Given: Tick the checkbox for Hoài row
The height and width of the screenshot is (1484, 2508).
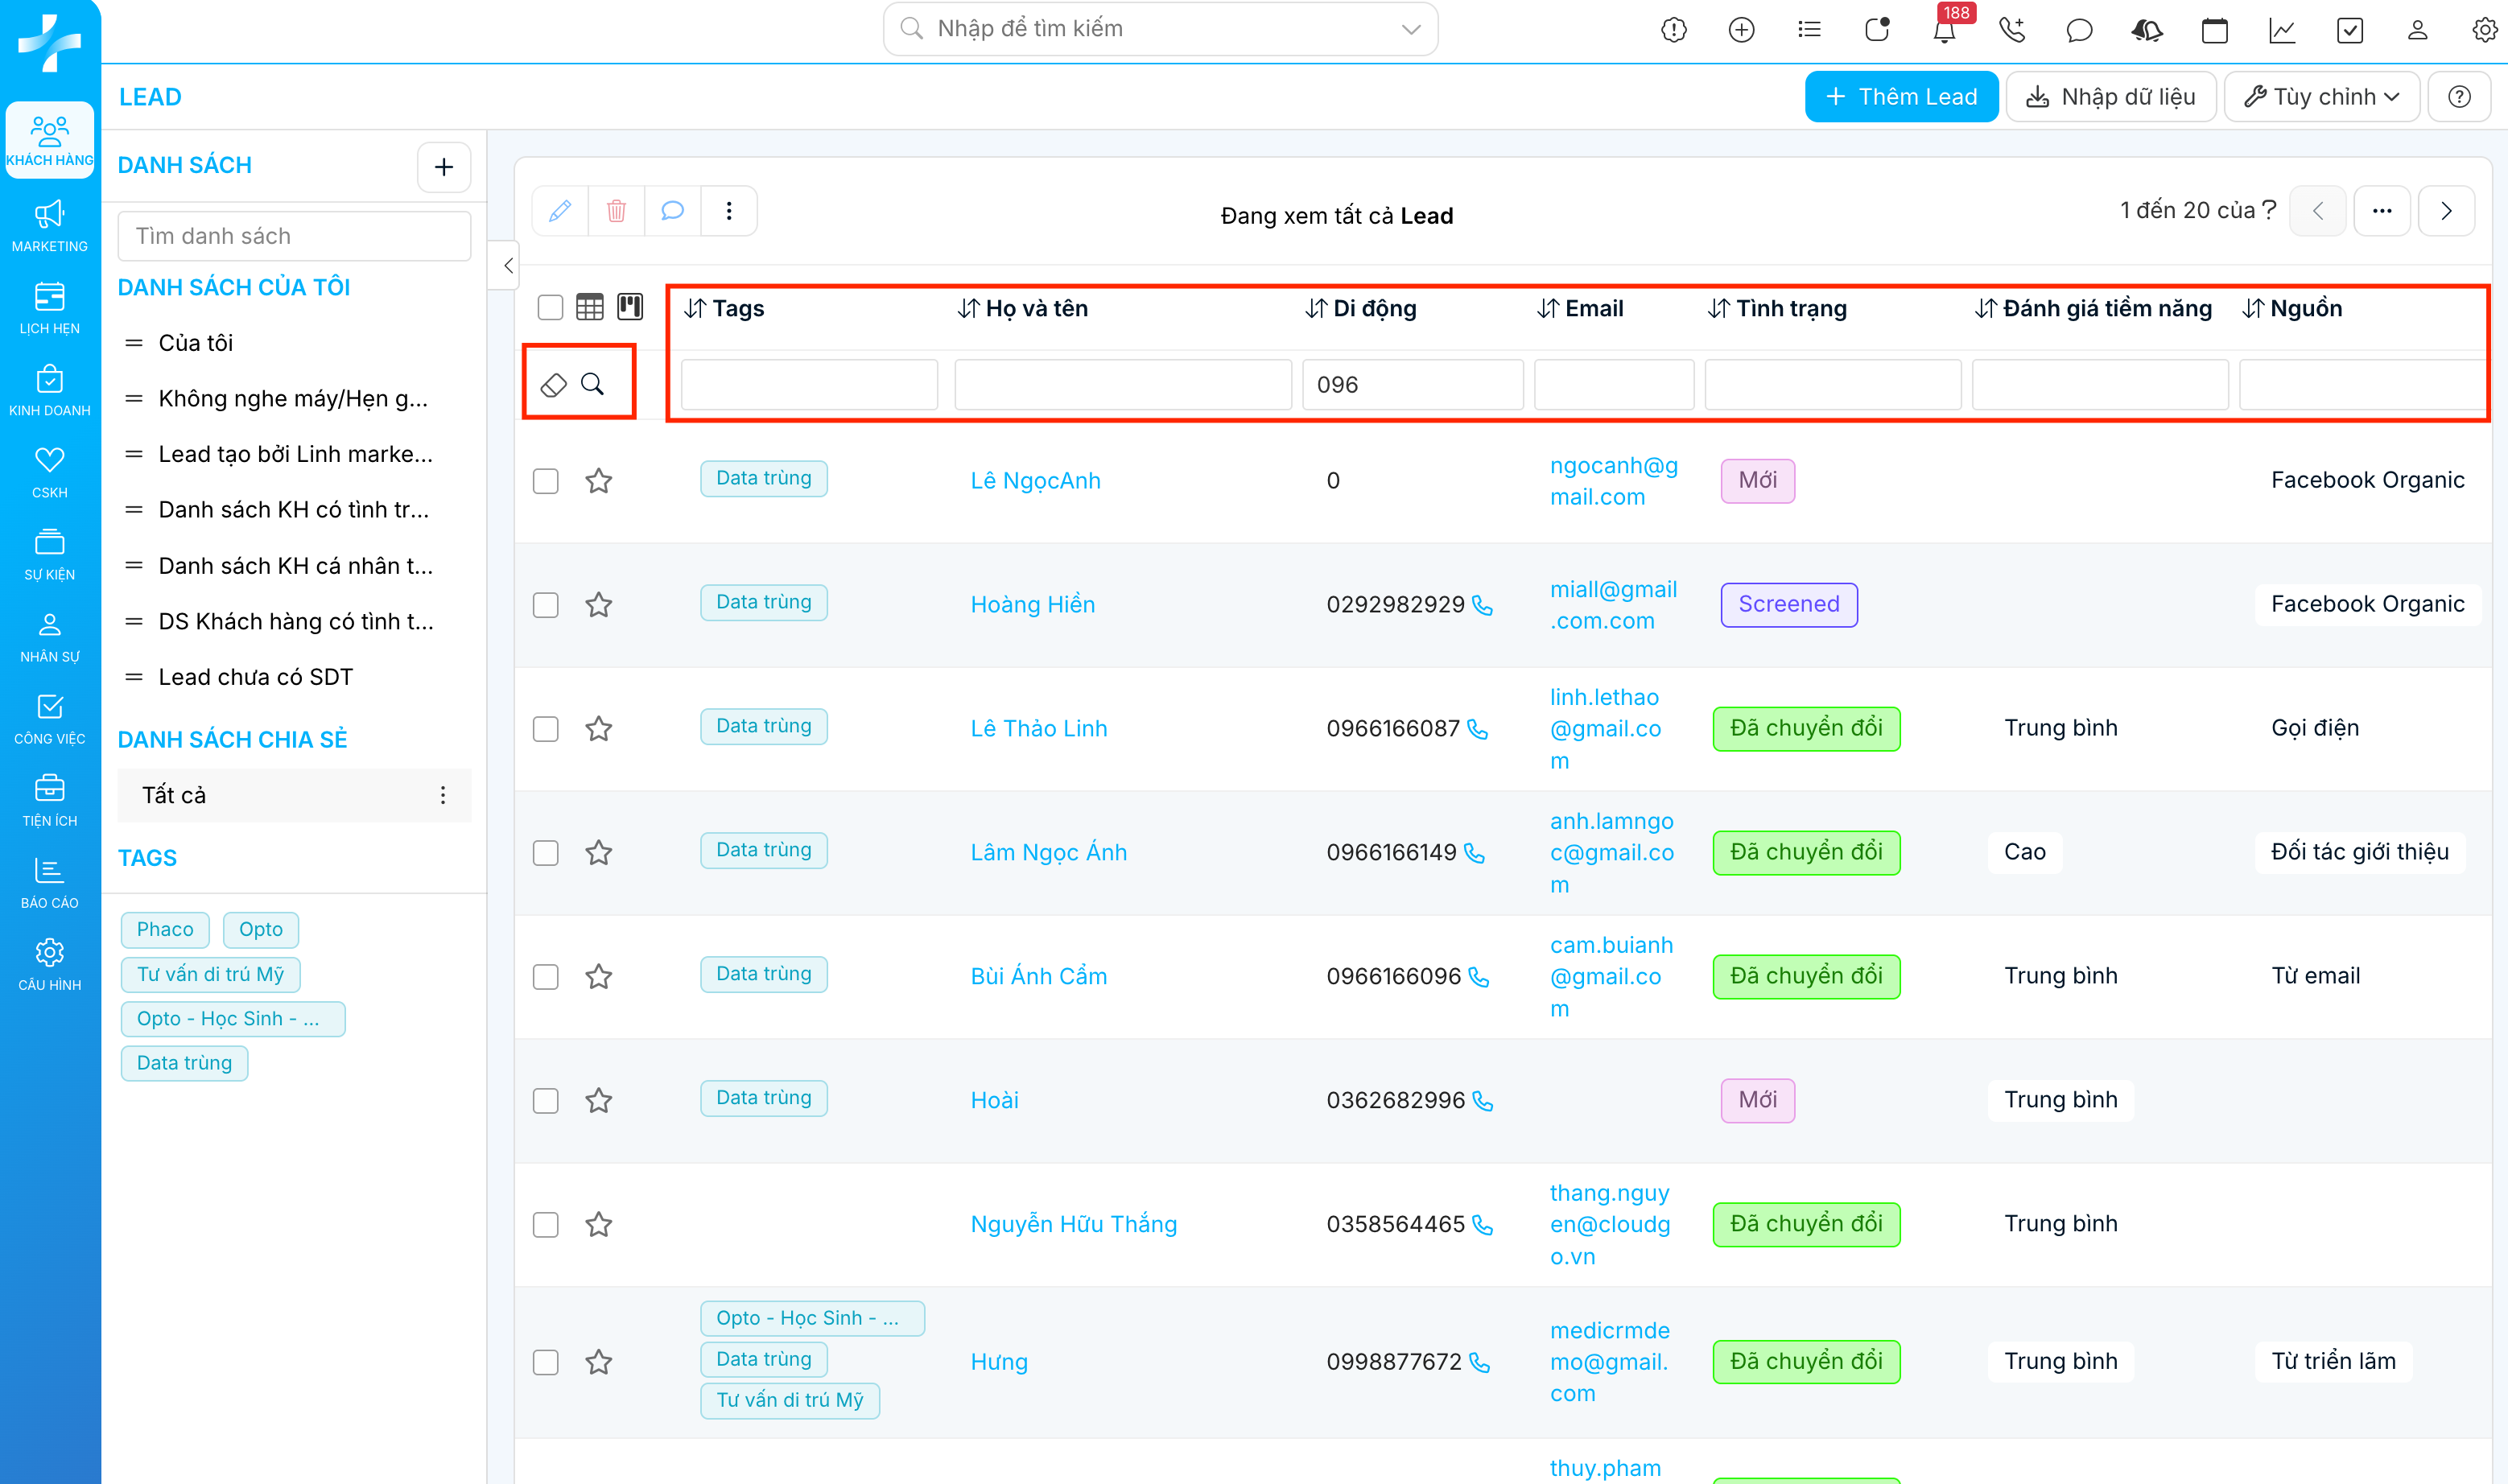Looking at the screenshot, I should click(x=546, y=1101).
